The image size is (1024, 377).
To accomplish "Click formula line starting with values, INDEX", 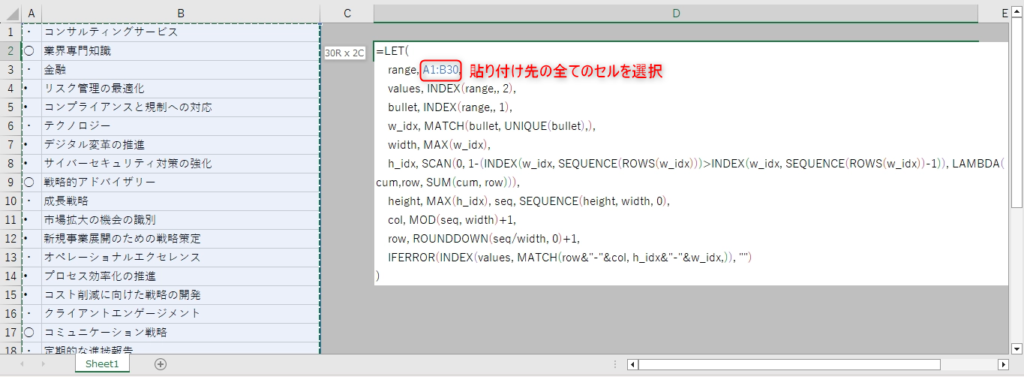I will pyautogui.click(x=451, y=88).
